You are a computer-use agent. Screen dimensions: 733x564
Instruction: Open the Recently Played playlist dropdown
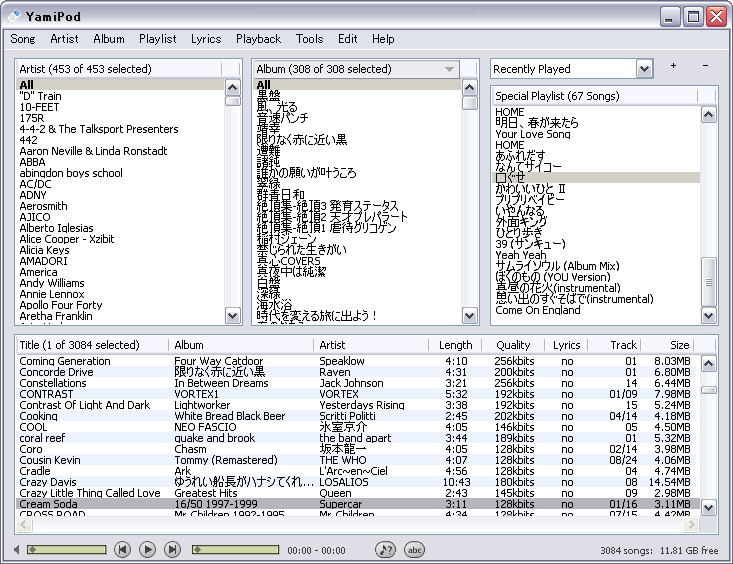click(x=644, y=69)
